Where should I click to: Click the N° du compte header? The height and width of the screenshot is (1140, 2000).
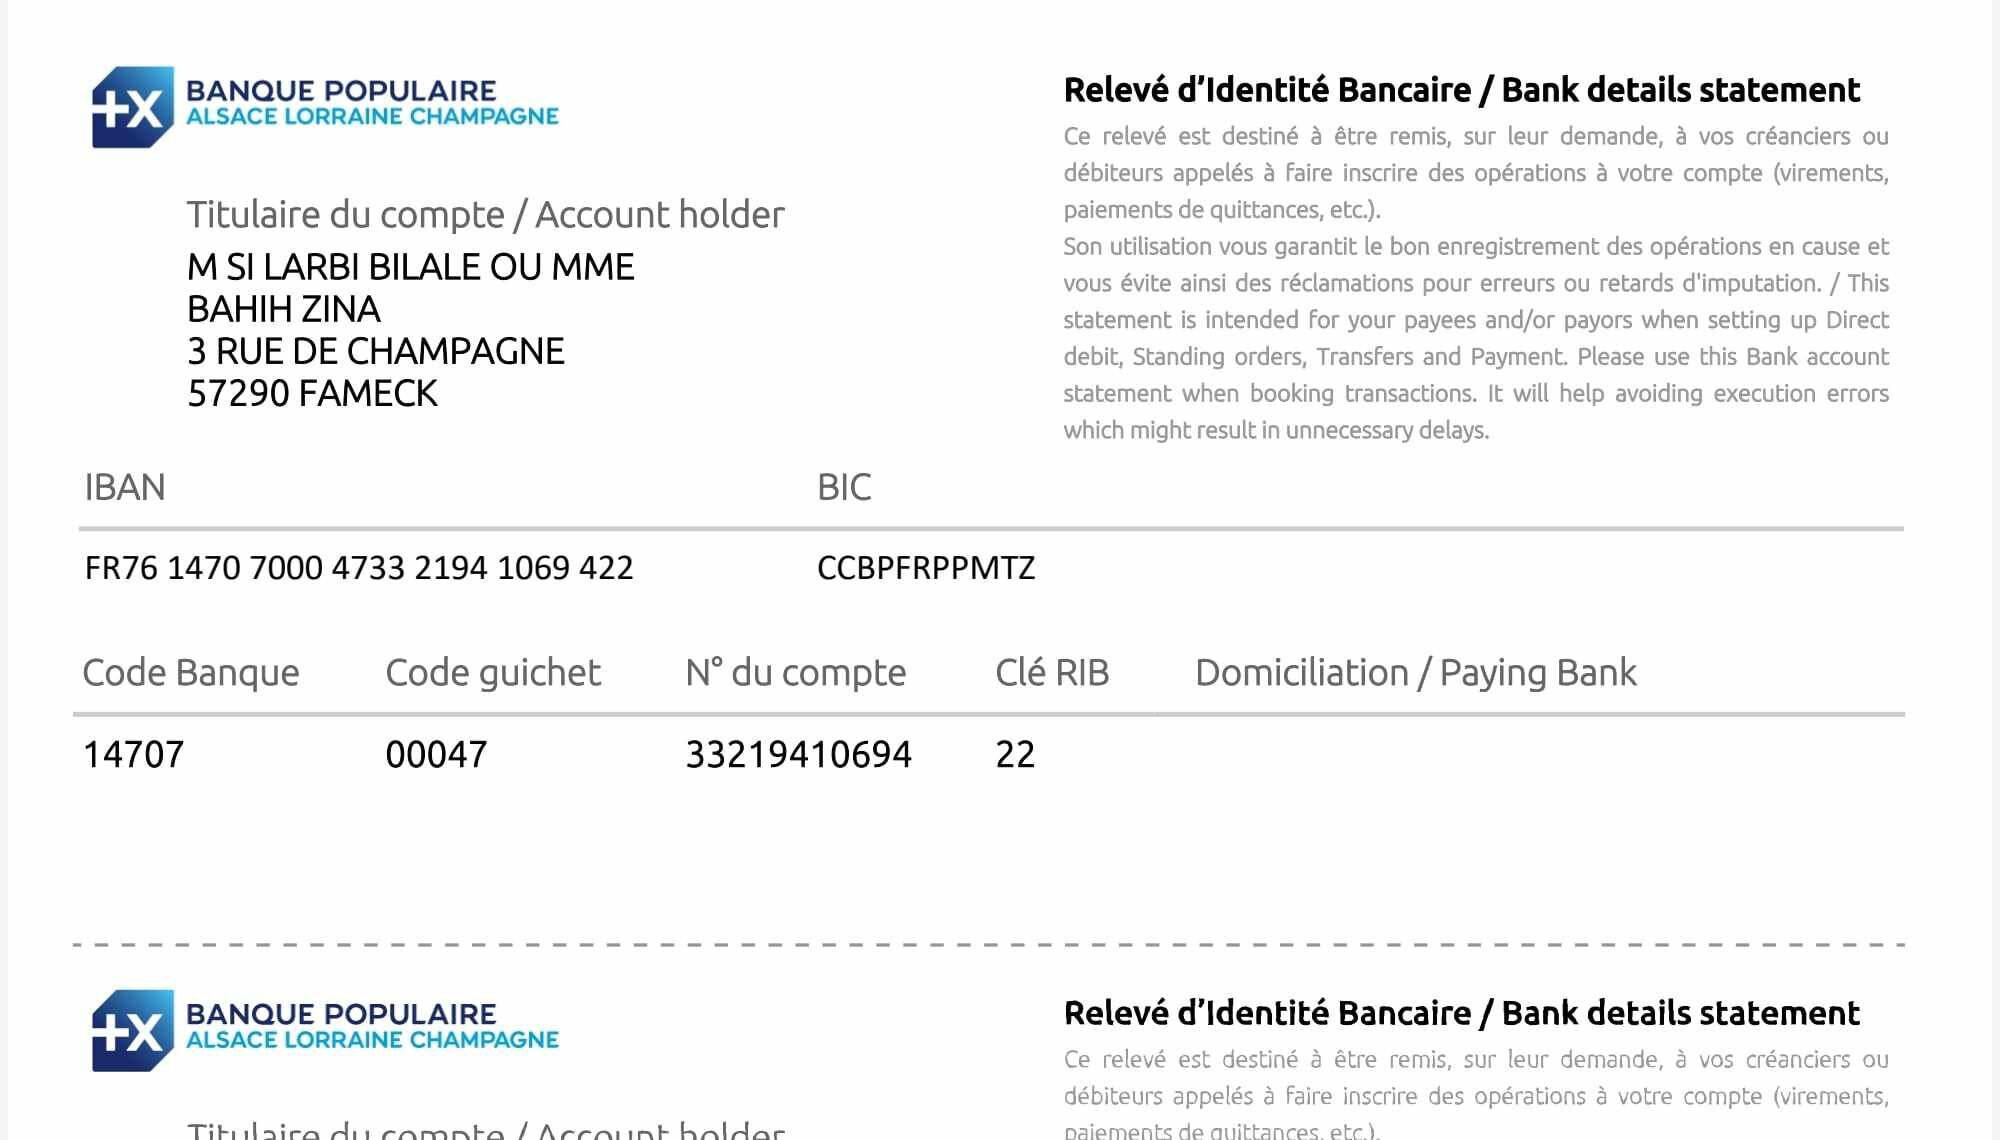pos(796,673)
